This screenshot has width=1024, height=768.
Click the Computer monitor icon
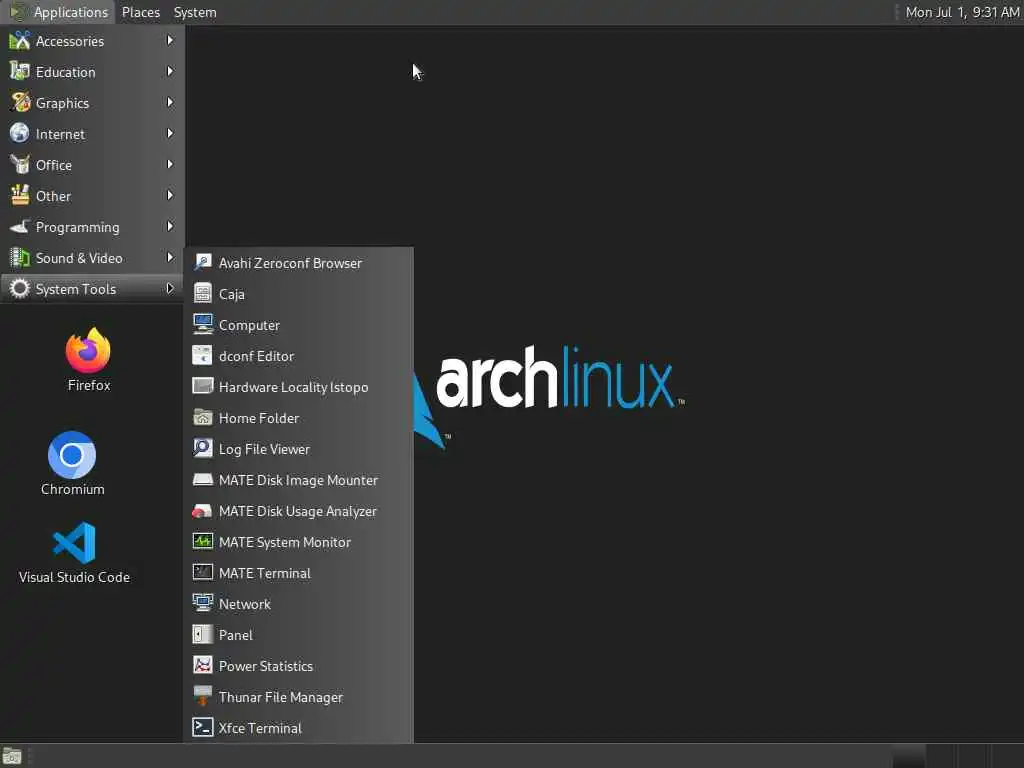point(202,325)
